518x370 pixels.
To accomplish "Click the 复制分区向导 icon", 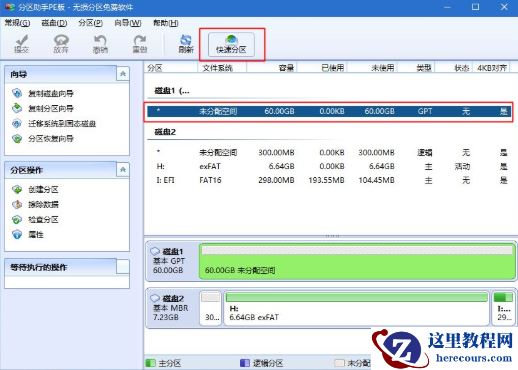I will click(17, 108).
